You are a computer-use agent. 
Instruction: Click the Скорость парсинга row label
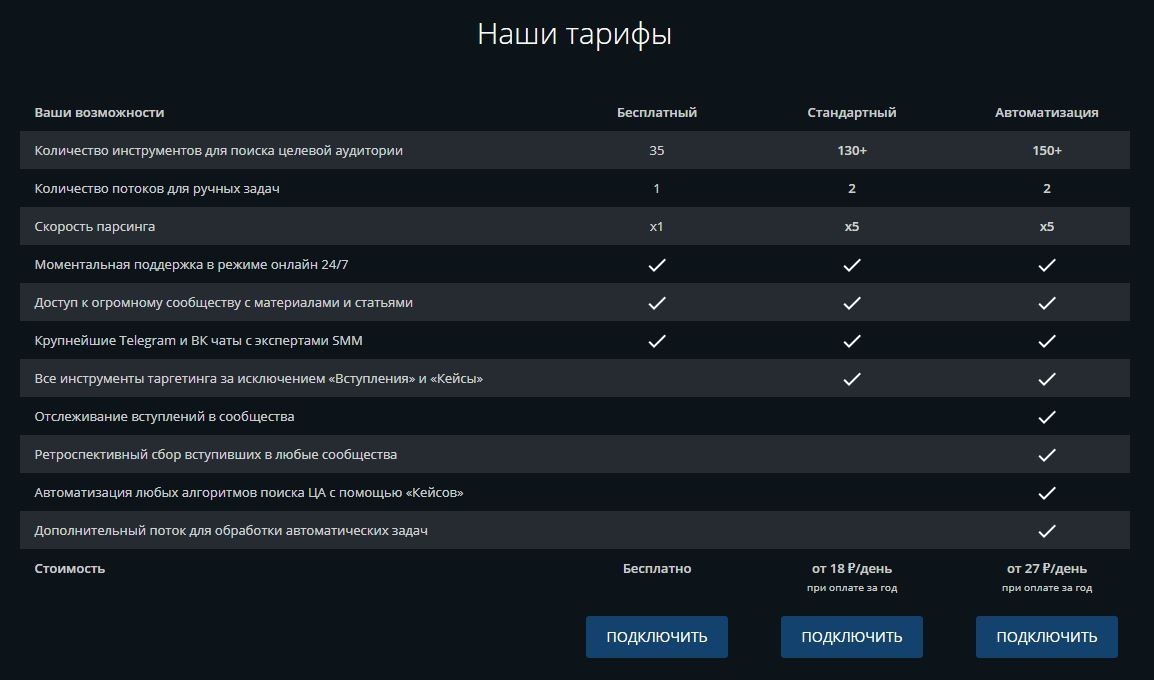pos(95,227)
